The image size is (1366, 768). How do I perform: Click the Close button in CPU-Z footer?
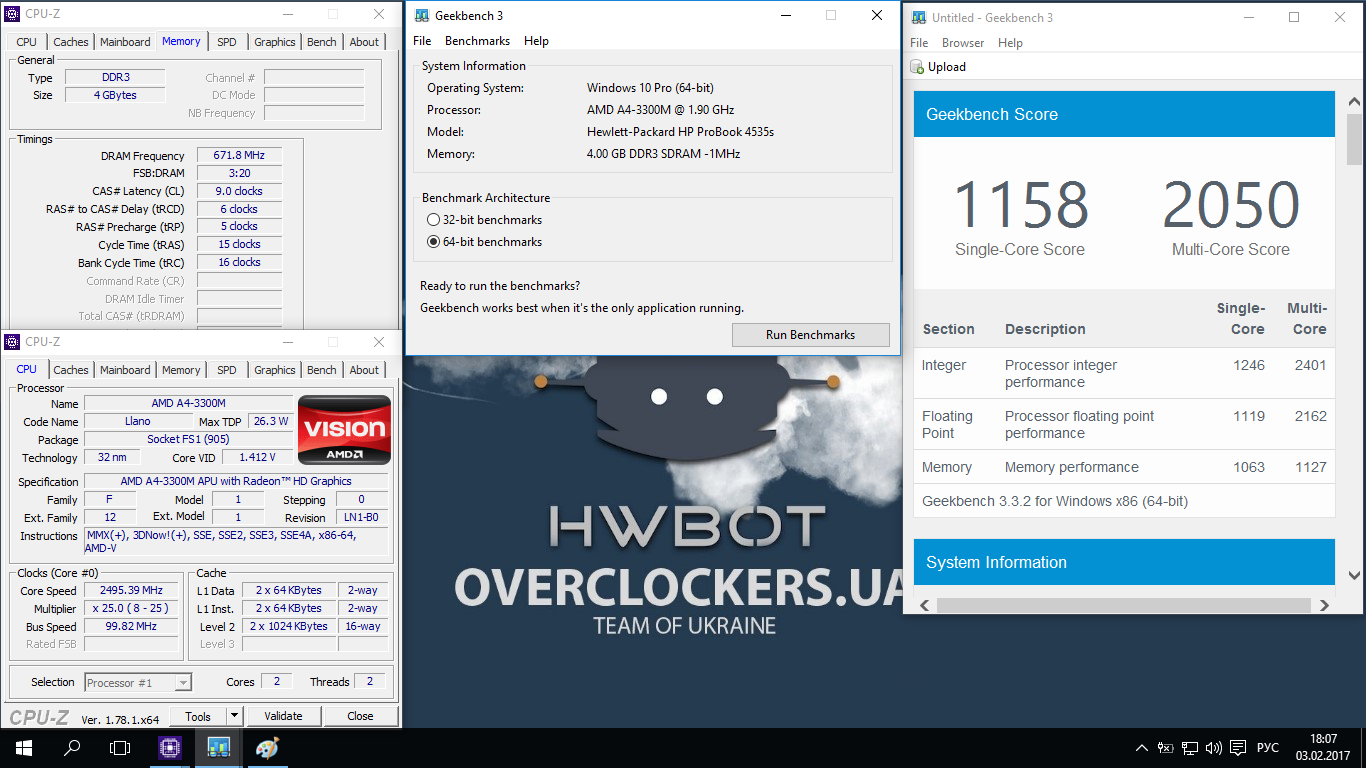pos(360,716)
